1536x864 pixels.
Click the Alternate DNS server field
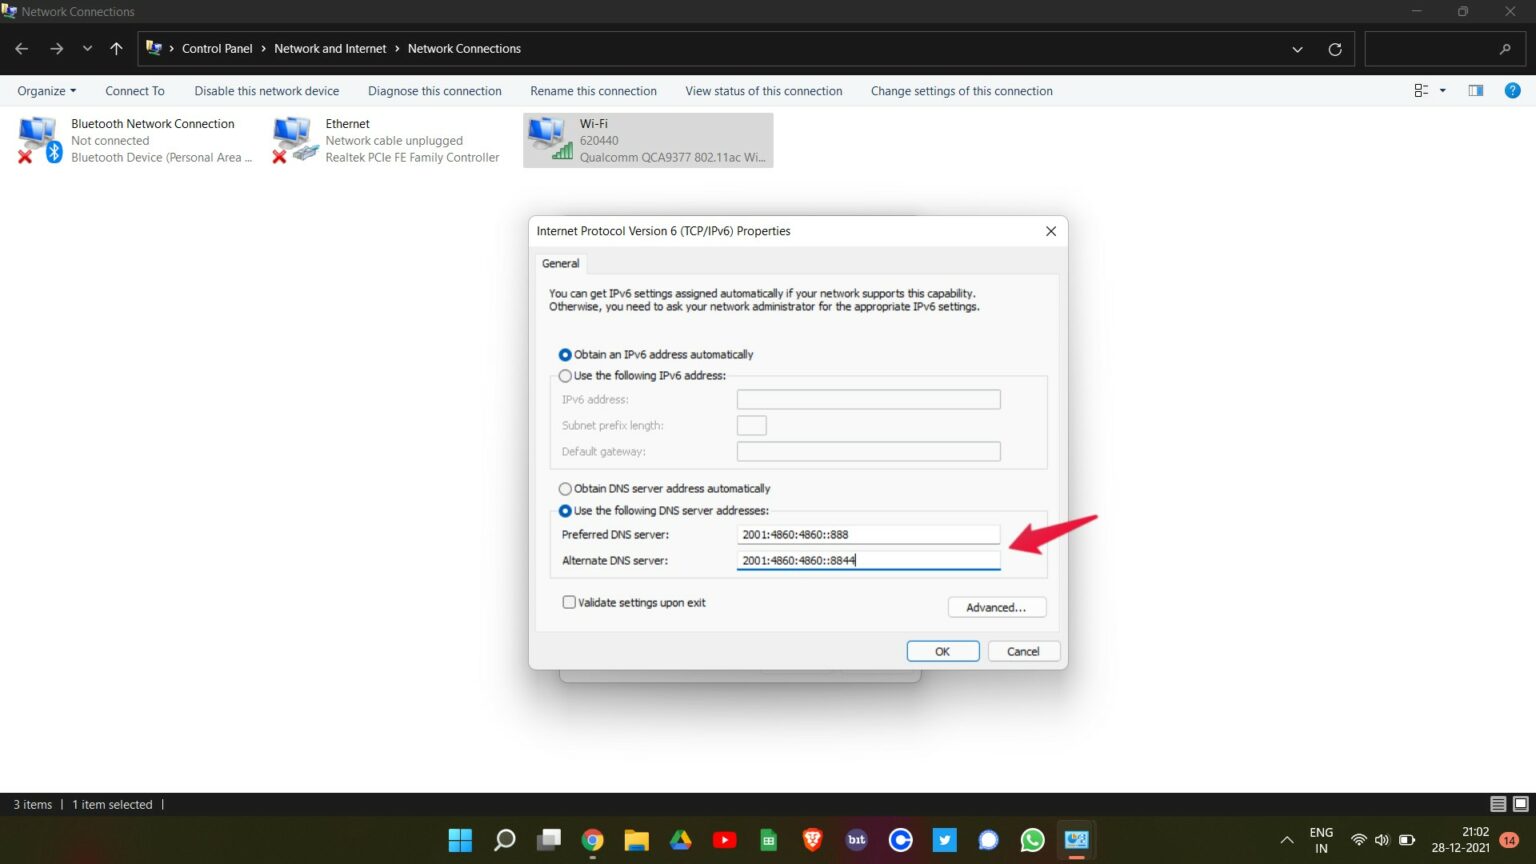click(x=868, y=560)
